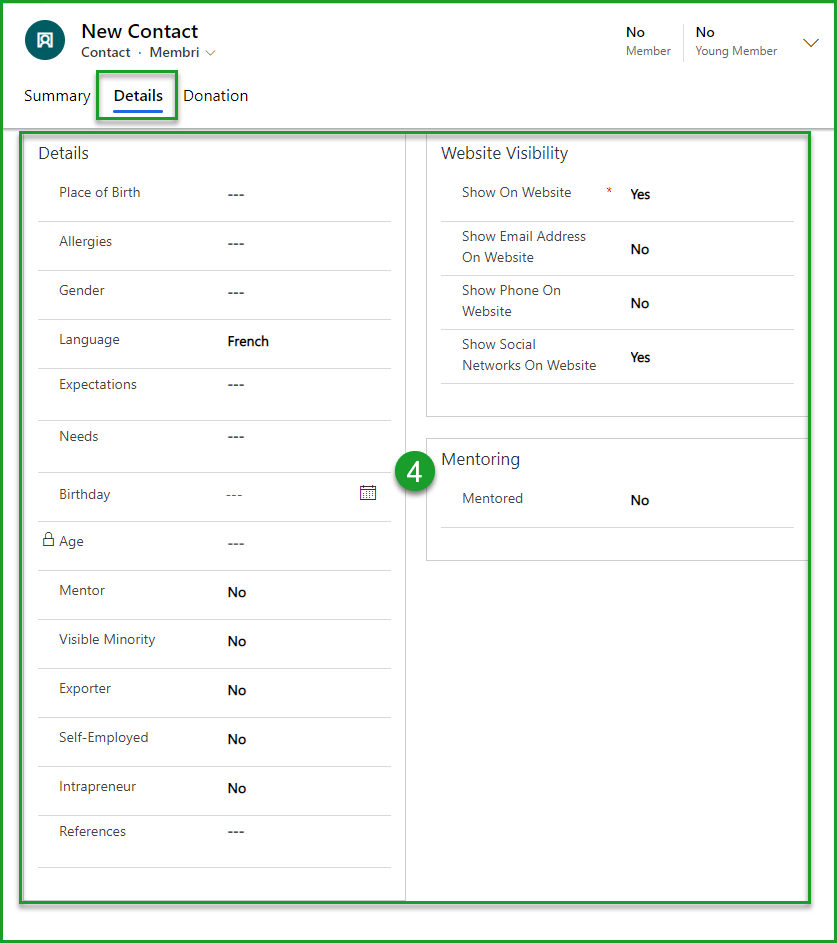Click the Visible Minority value
This screenshot has width=837, height=943.
pos(237,641)
